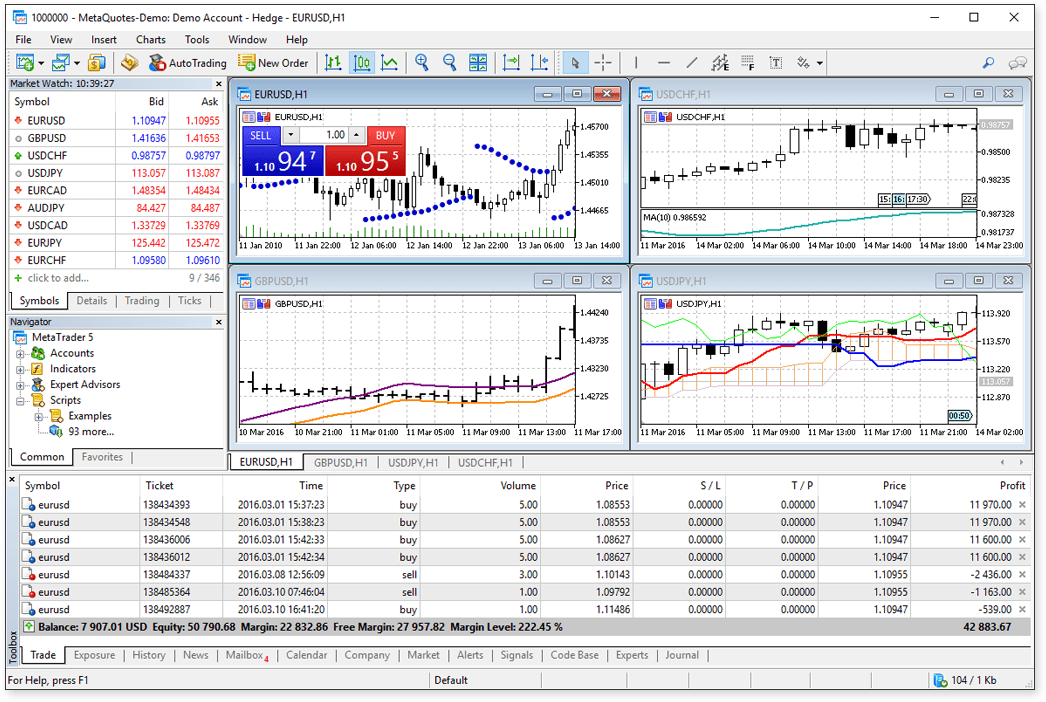Viewport: 1046px width, 702px height.
Task: Click the Favorites tab in Navigator
Action: (x=102, y=457)
